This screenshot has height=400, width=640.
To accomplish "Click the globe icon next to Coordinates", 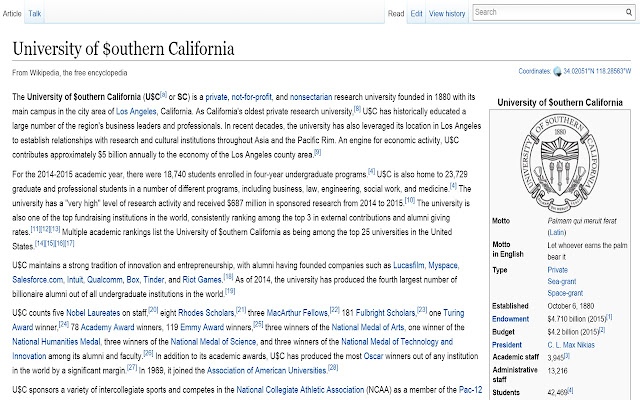I will [558, 72].
